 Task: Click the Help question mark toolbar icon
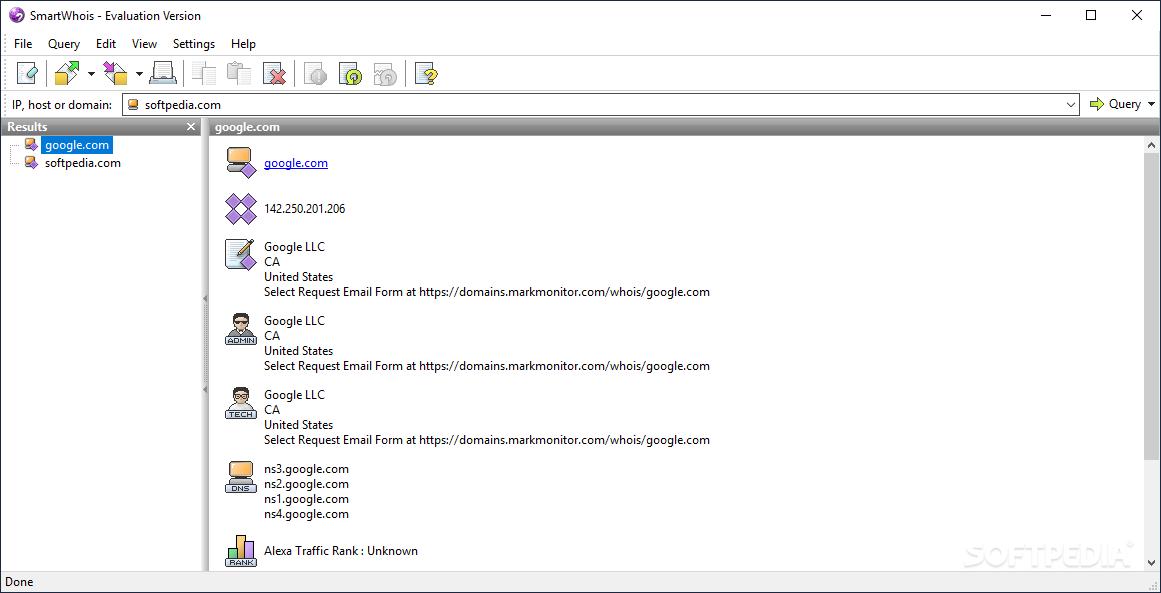coord(427,73)
